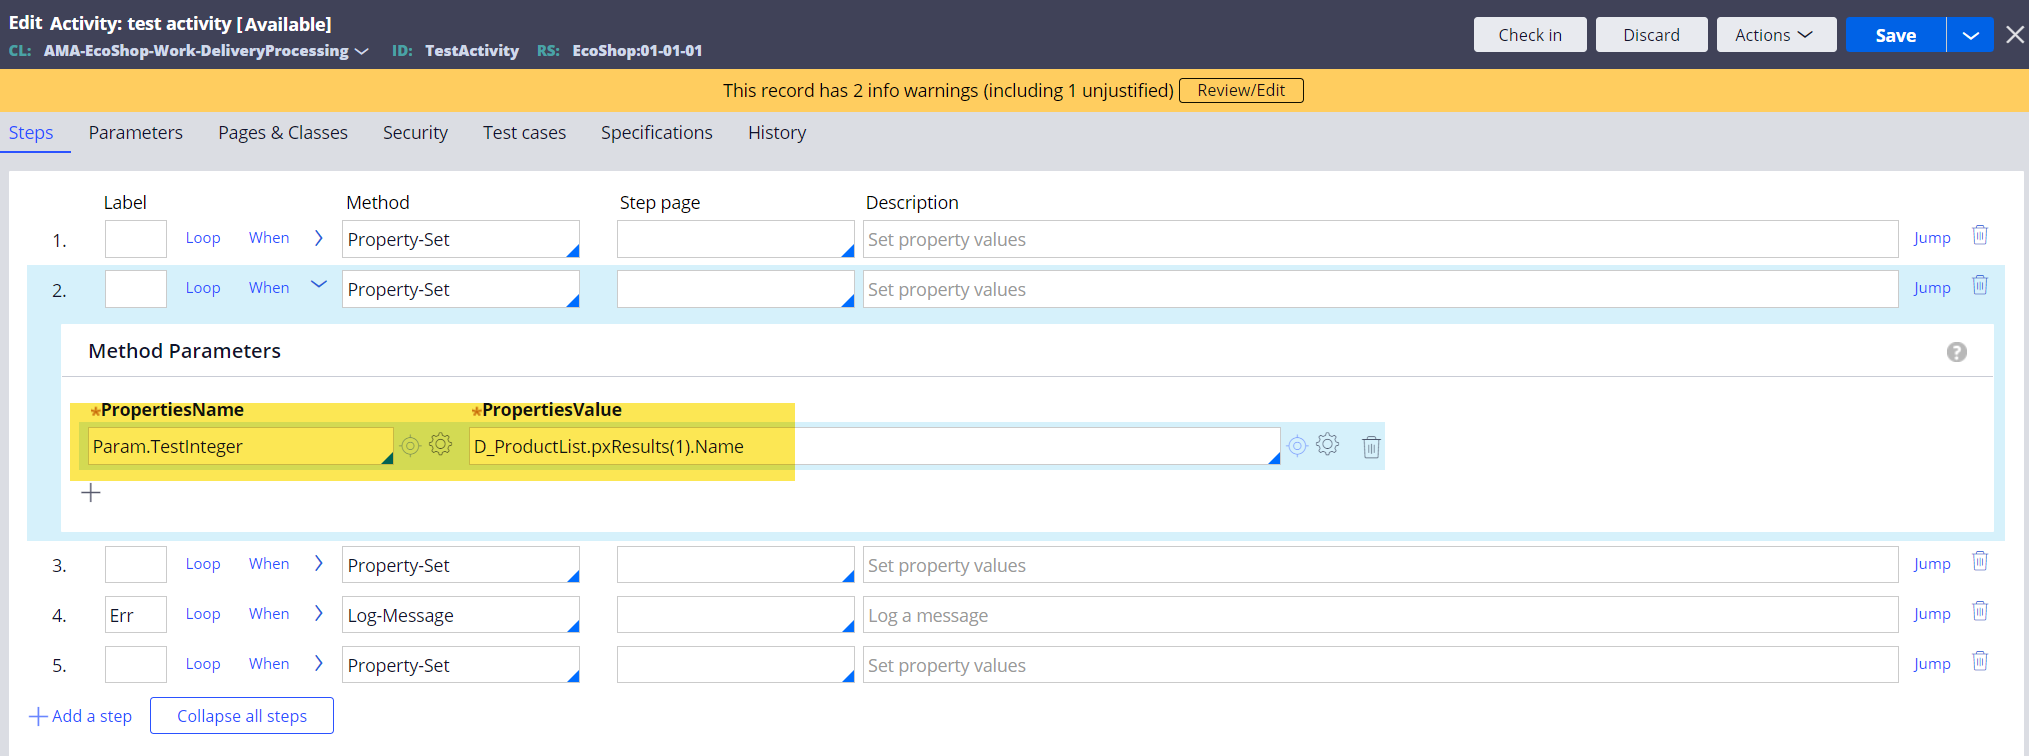Delete step 1 using its trash icon
The height and width of the screenshot is (756, 2029).
pos(1979,235)
